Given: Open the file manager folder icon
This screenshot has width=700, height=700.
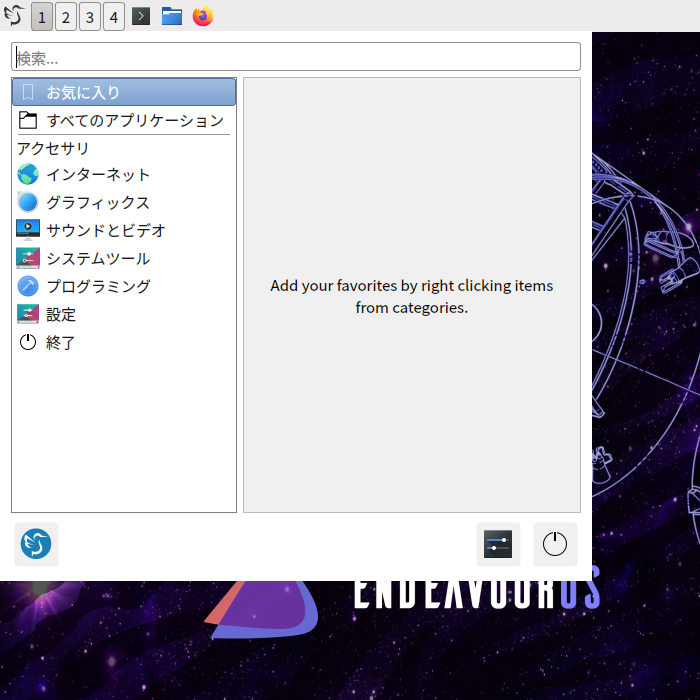Looking at the screenshot, I should (172, 17).
